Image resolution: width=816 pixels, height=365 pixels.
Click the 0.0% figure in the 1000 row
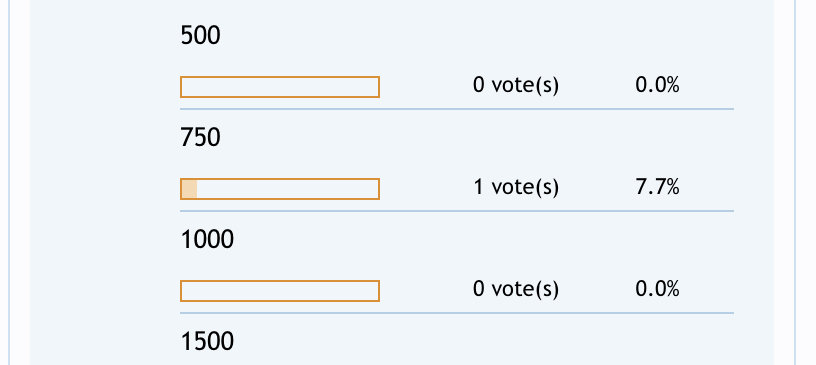pos(657,288)
